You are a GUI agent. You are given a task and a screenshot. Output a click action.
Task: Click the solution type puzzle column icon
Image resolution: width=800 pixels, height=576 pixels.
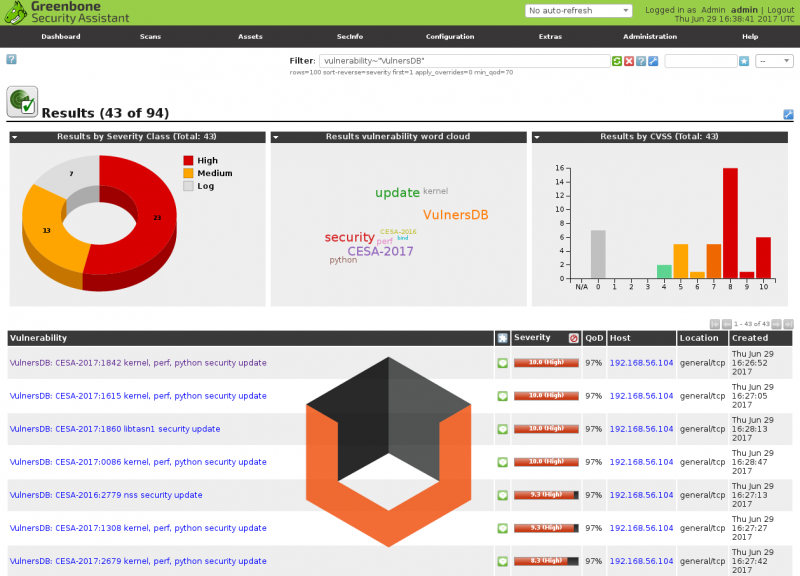click(x=502, y=338)
